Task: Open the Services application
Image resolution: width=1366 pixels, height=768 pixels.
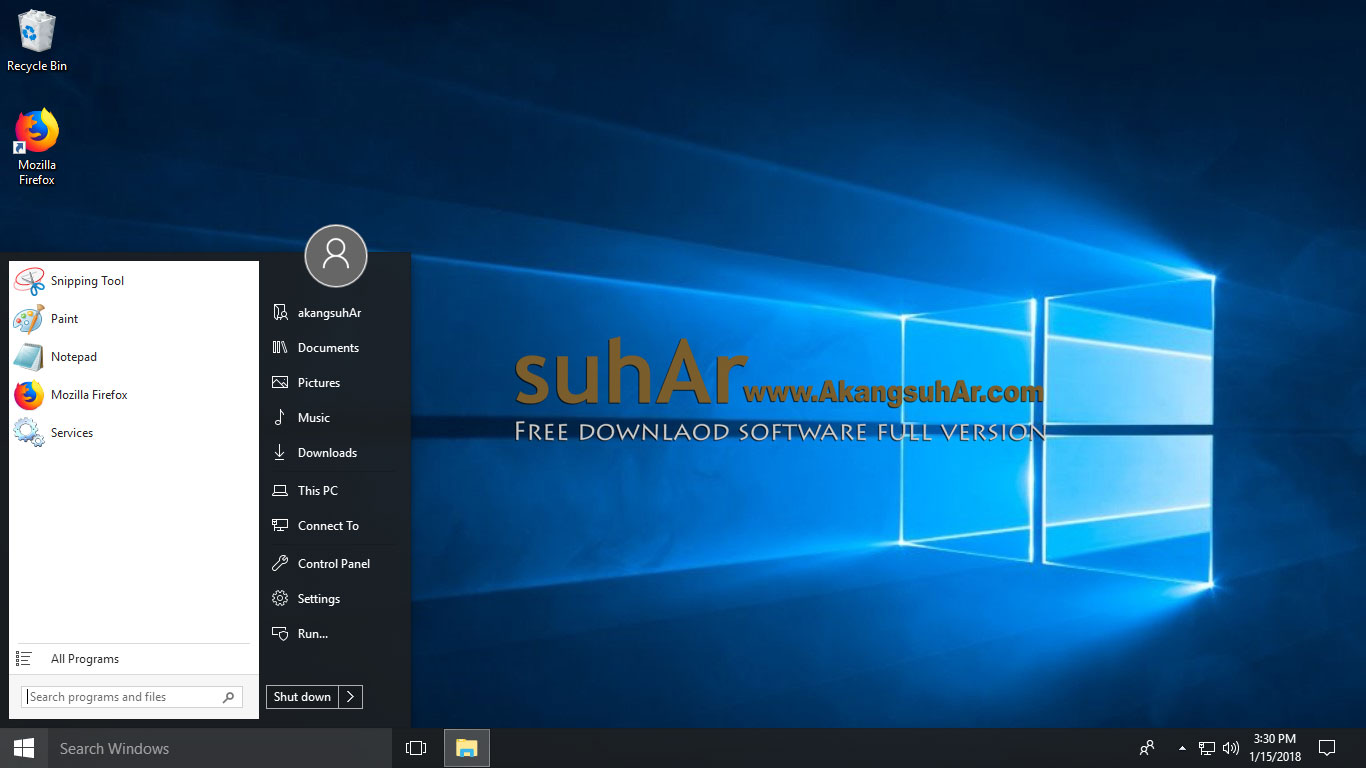Action: tap(72, 432)
